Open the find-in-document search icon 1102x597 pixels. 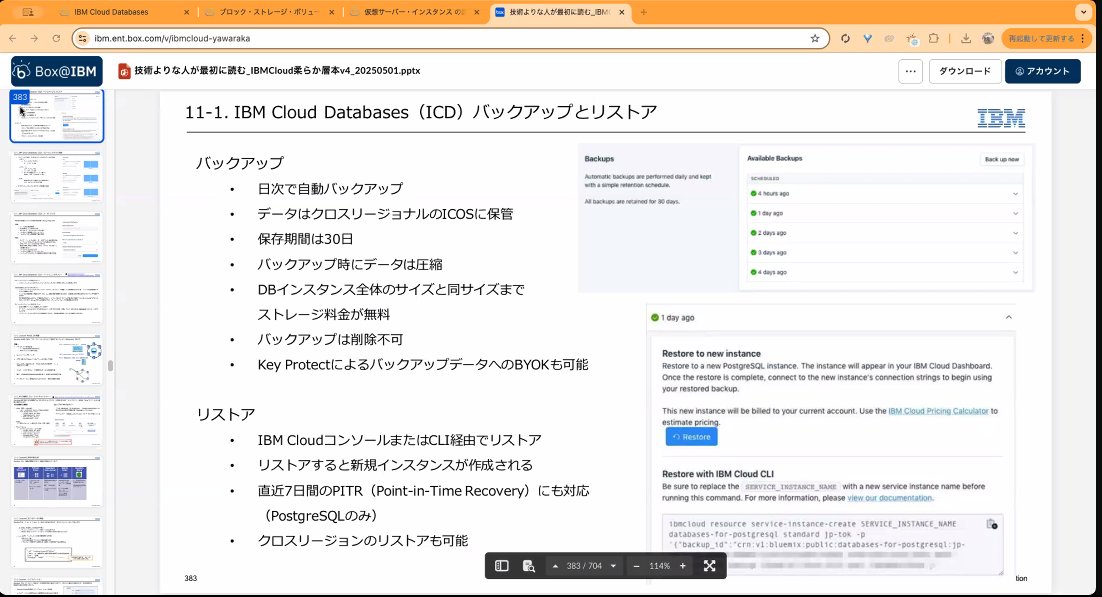tap(529, 566)
